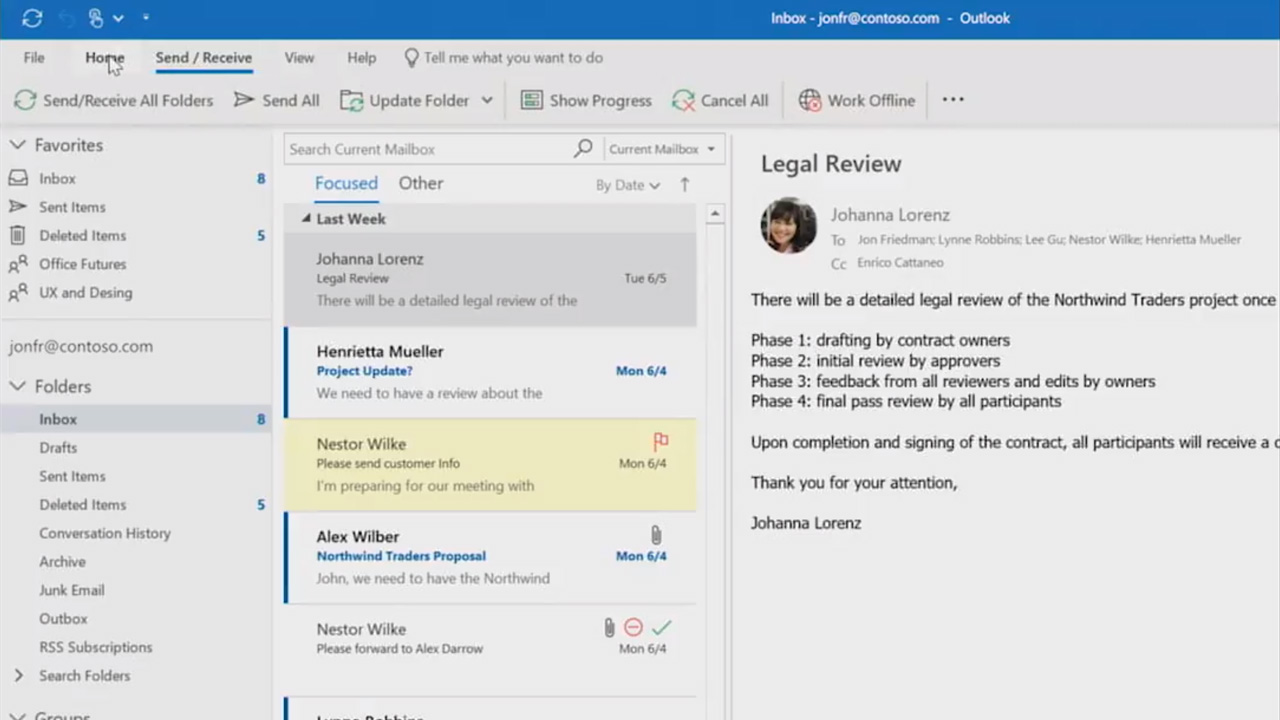Click the red flag on Nestor Wilke email

tap(660, 441)
